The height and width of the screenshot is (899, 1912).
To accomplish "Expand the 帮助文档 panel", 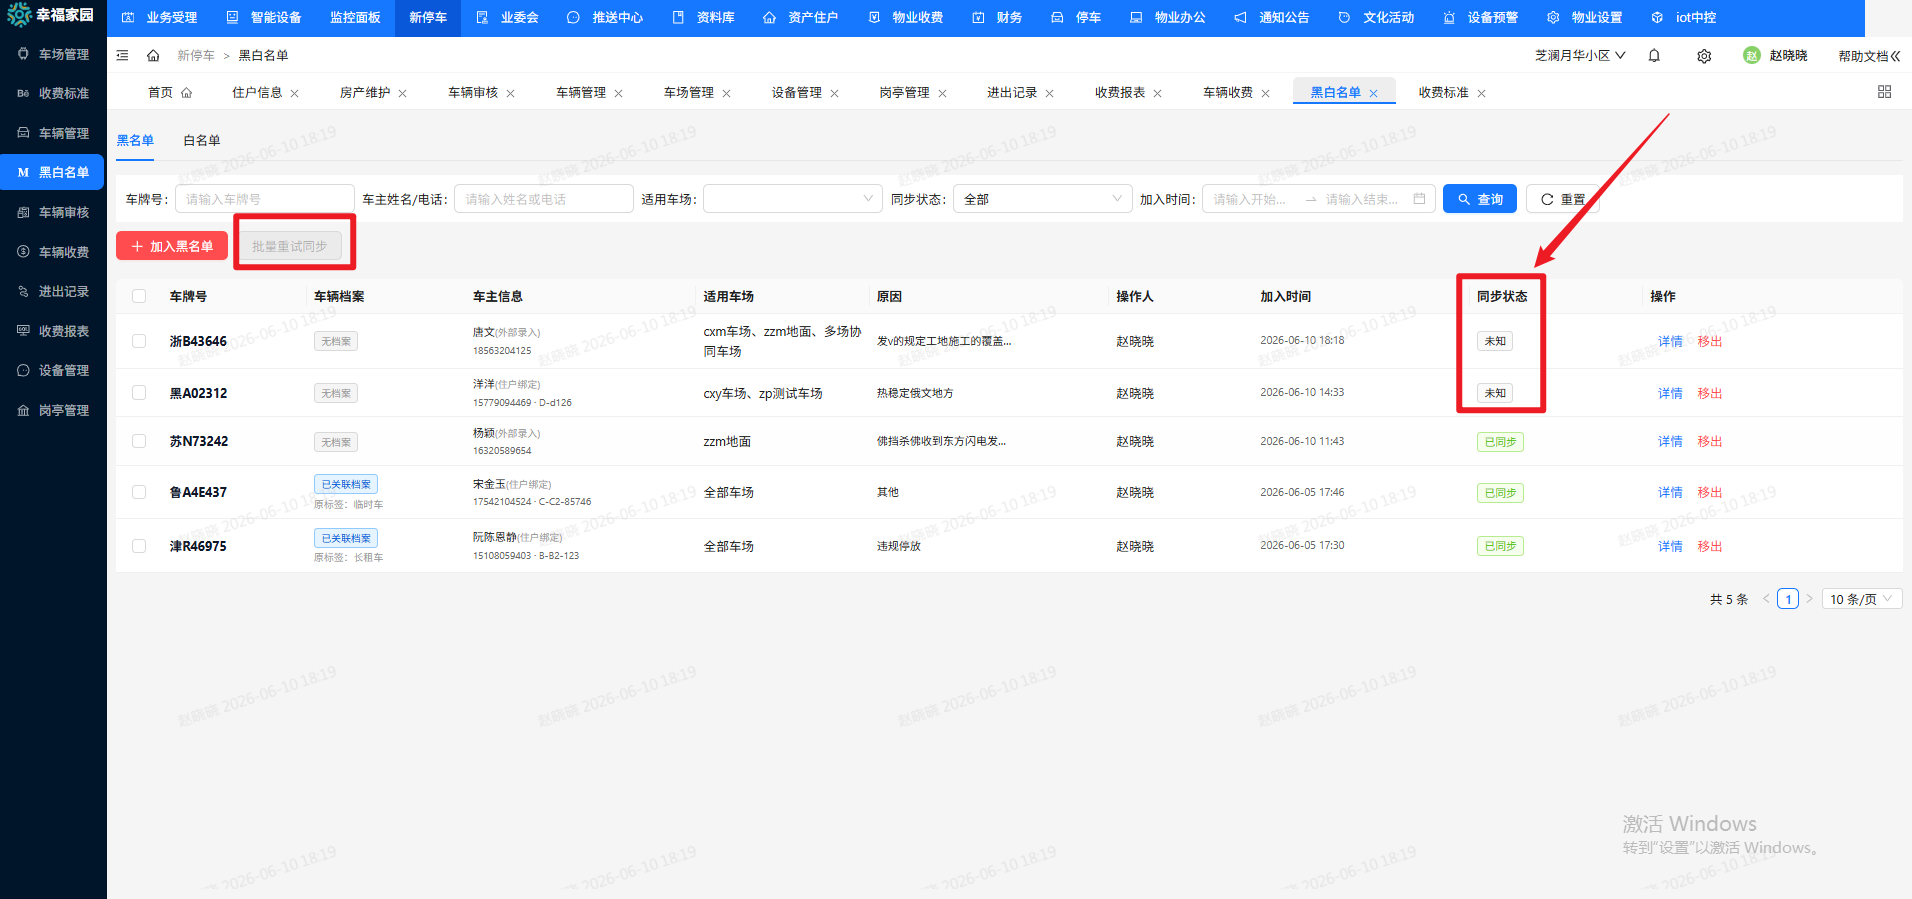I will [x=1868, y=56].
